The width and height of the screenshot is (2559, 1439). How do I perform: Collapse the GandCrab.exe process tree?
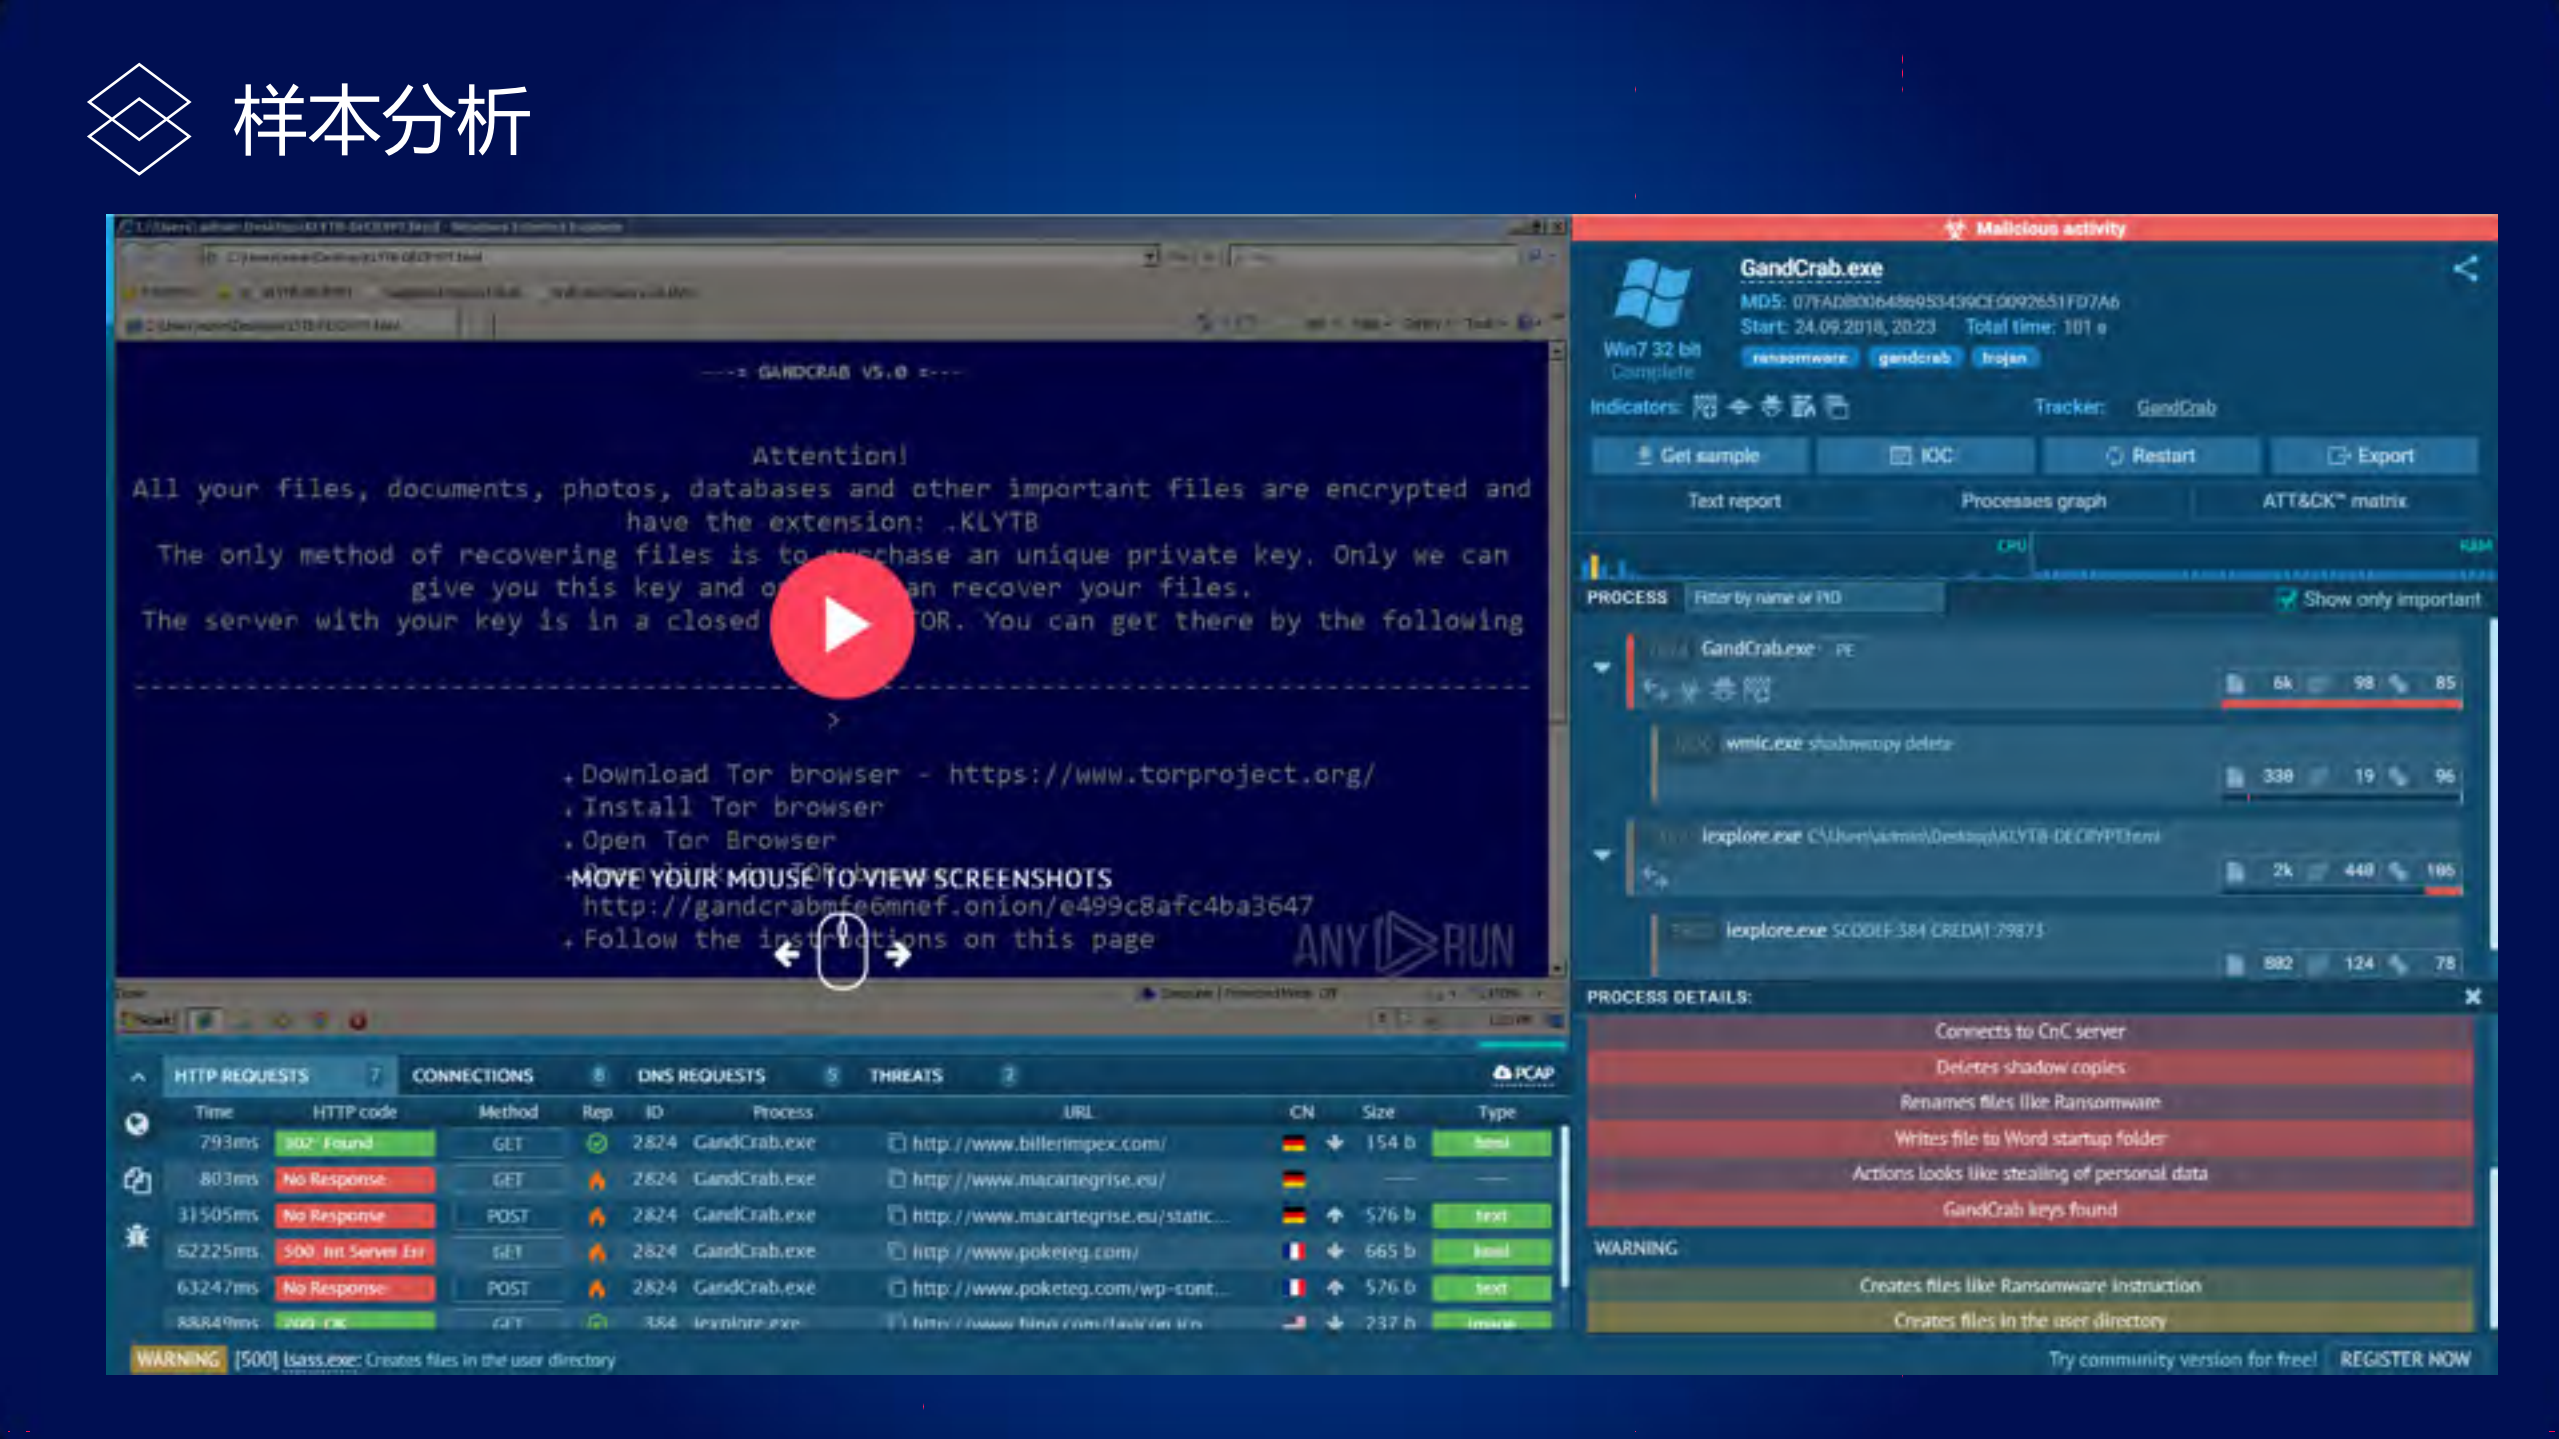click(x=1602, y=667)
